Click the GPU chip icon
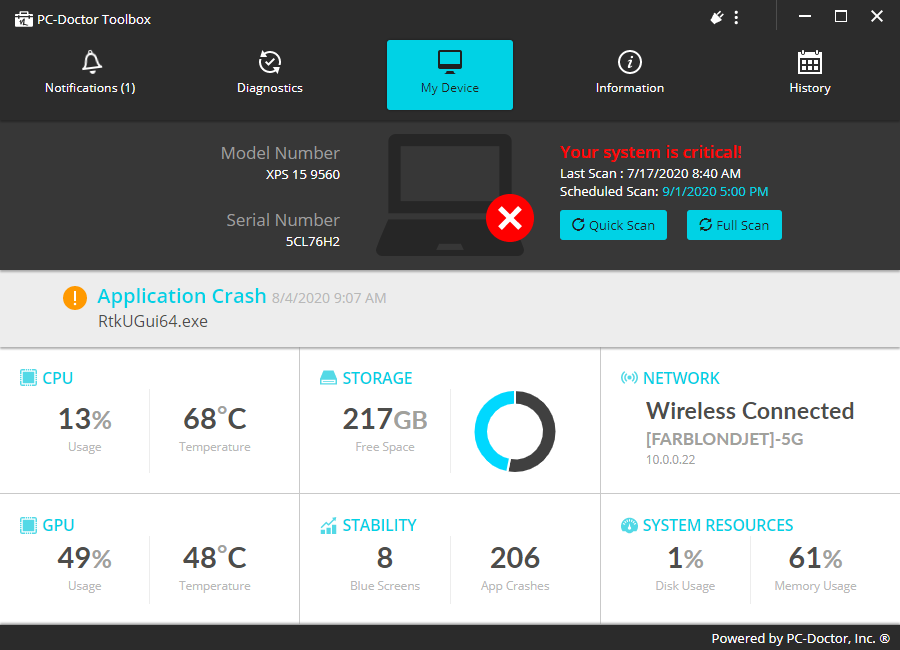This screenshot has width=900, height=650. pyautogui.click(x=28, y=525)
